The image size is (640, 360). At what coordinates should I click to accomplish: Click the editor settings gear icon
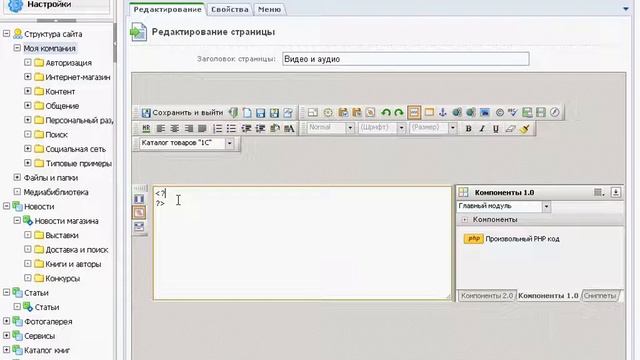tap(328, 112)
